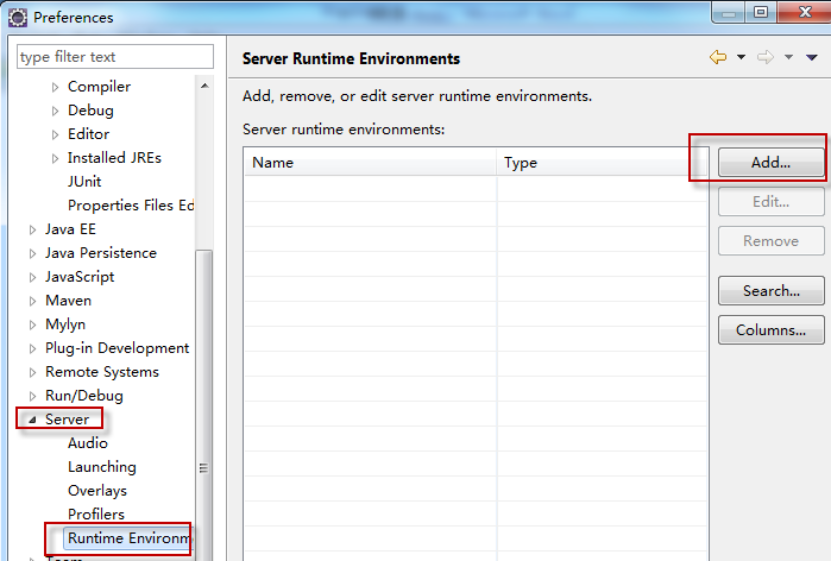Click the Remove button

click(x=771, y=241)
